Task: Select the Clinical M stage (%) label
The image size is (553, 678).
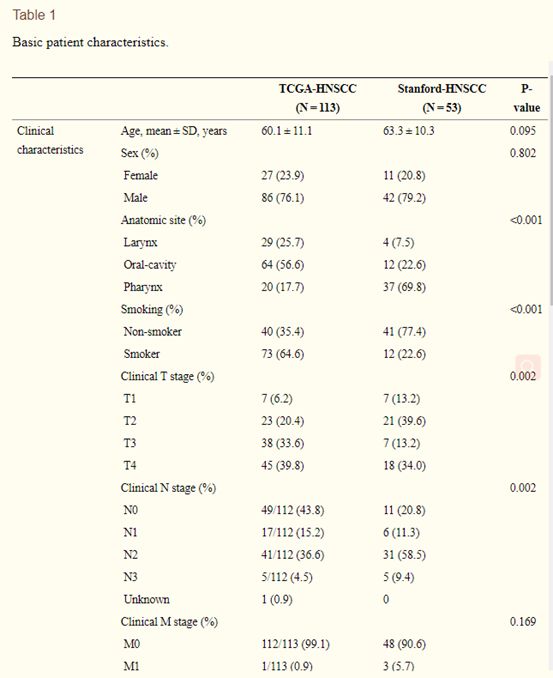Action: pos(169,622)
